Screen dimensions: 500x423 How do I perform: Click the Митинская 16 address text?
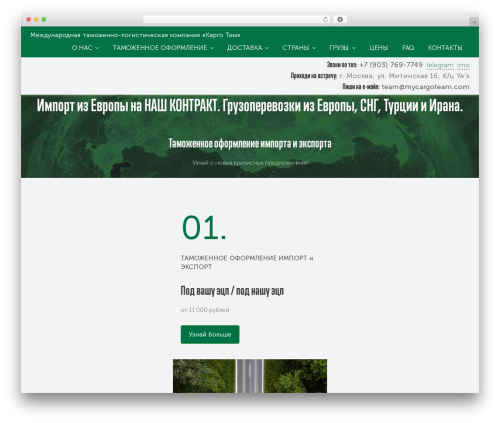tap(404, 76)
